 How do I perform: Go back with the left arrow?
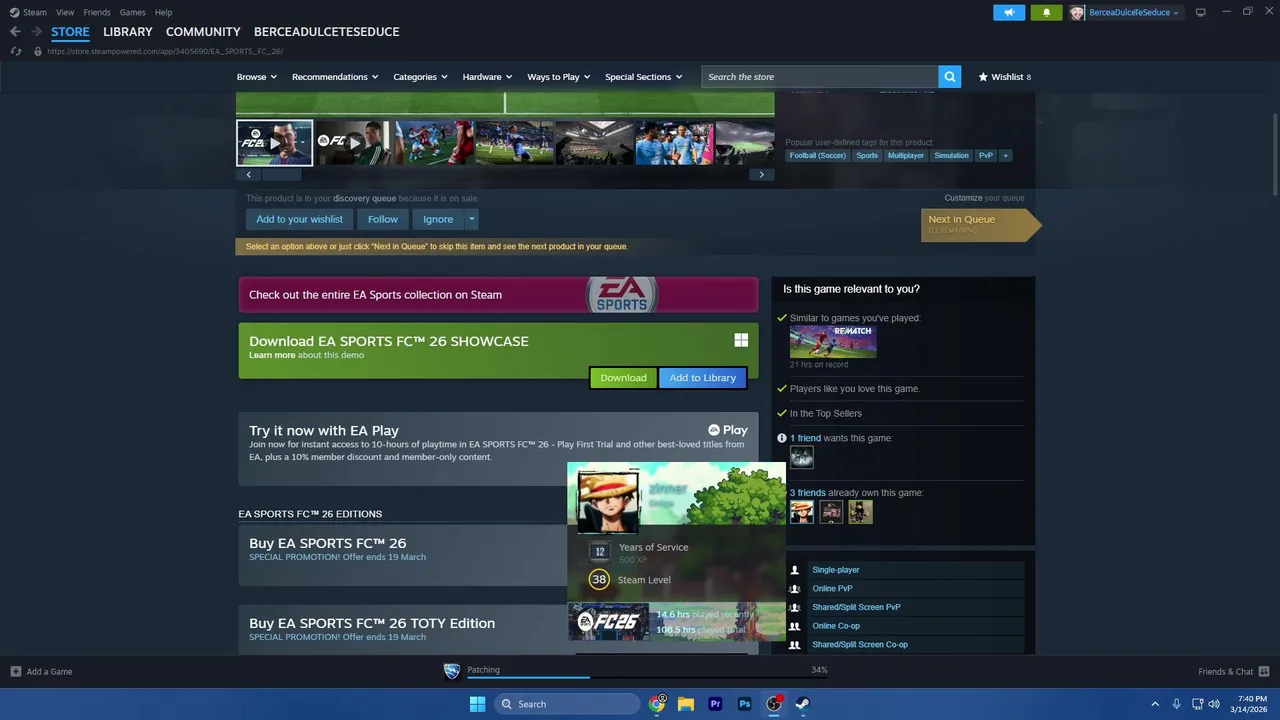15,32
